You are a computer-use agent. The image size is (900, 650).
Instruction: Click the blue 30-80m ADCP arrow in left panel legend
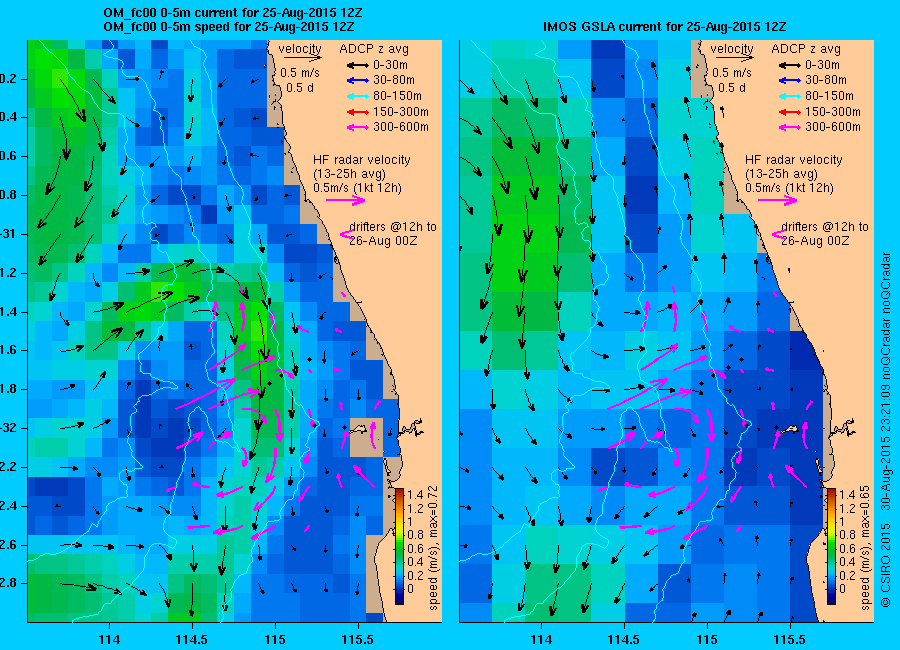(358, 80)
